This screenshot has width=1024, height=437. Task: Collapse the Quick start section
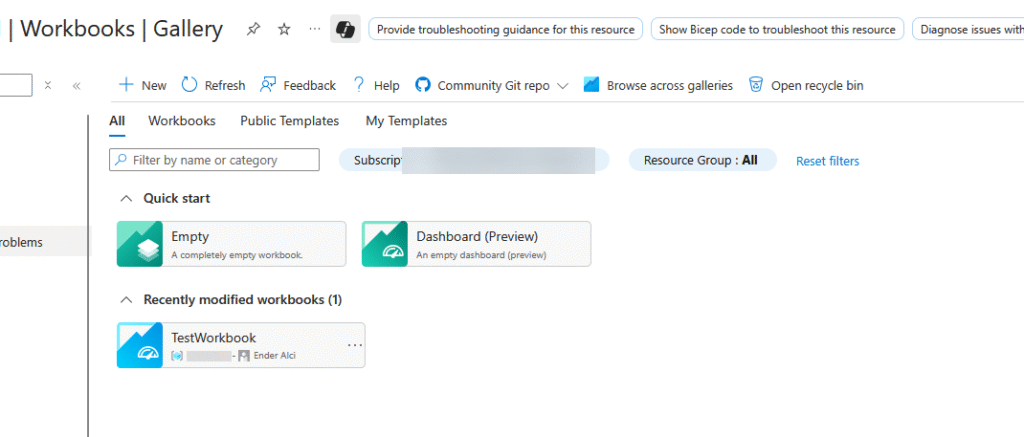(126, 199)
